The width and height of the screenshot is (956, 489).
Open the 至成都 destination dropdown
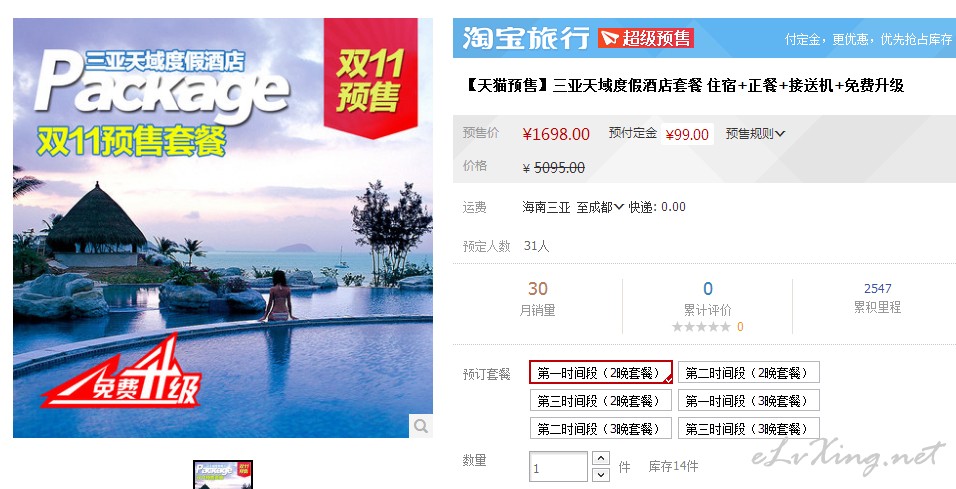point(600,207)
